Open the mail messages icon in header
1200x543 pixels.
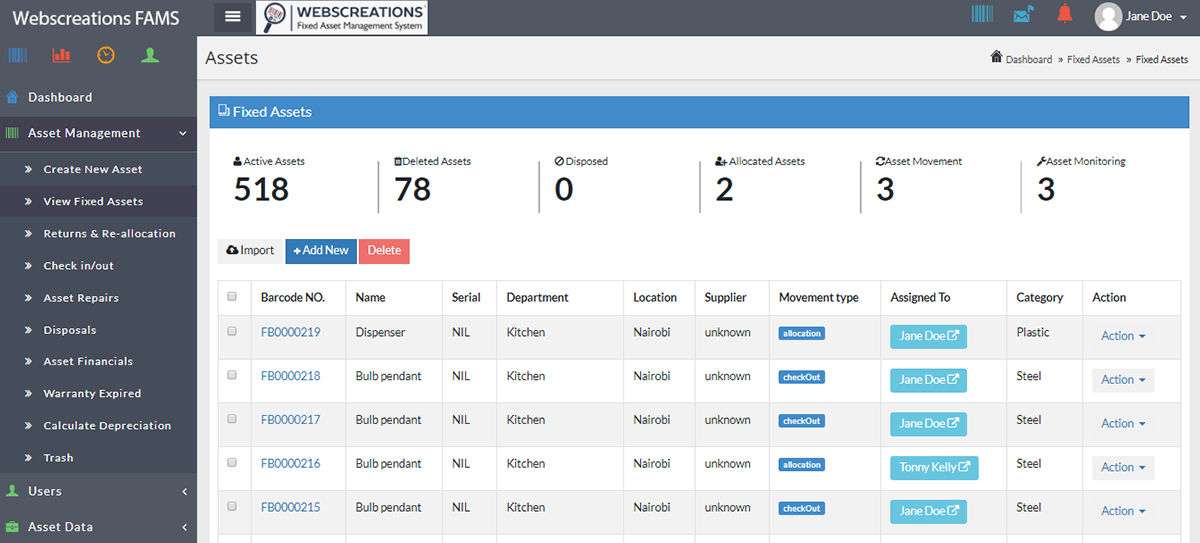(1023, 14)
